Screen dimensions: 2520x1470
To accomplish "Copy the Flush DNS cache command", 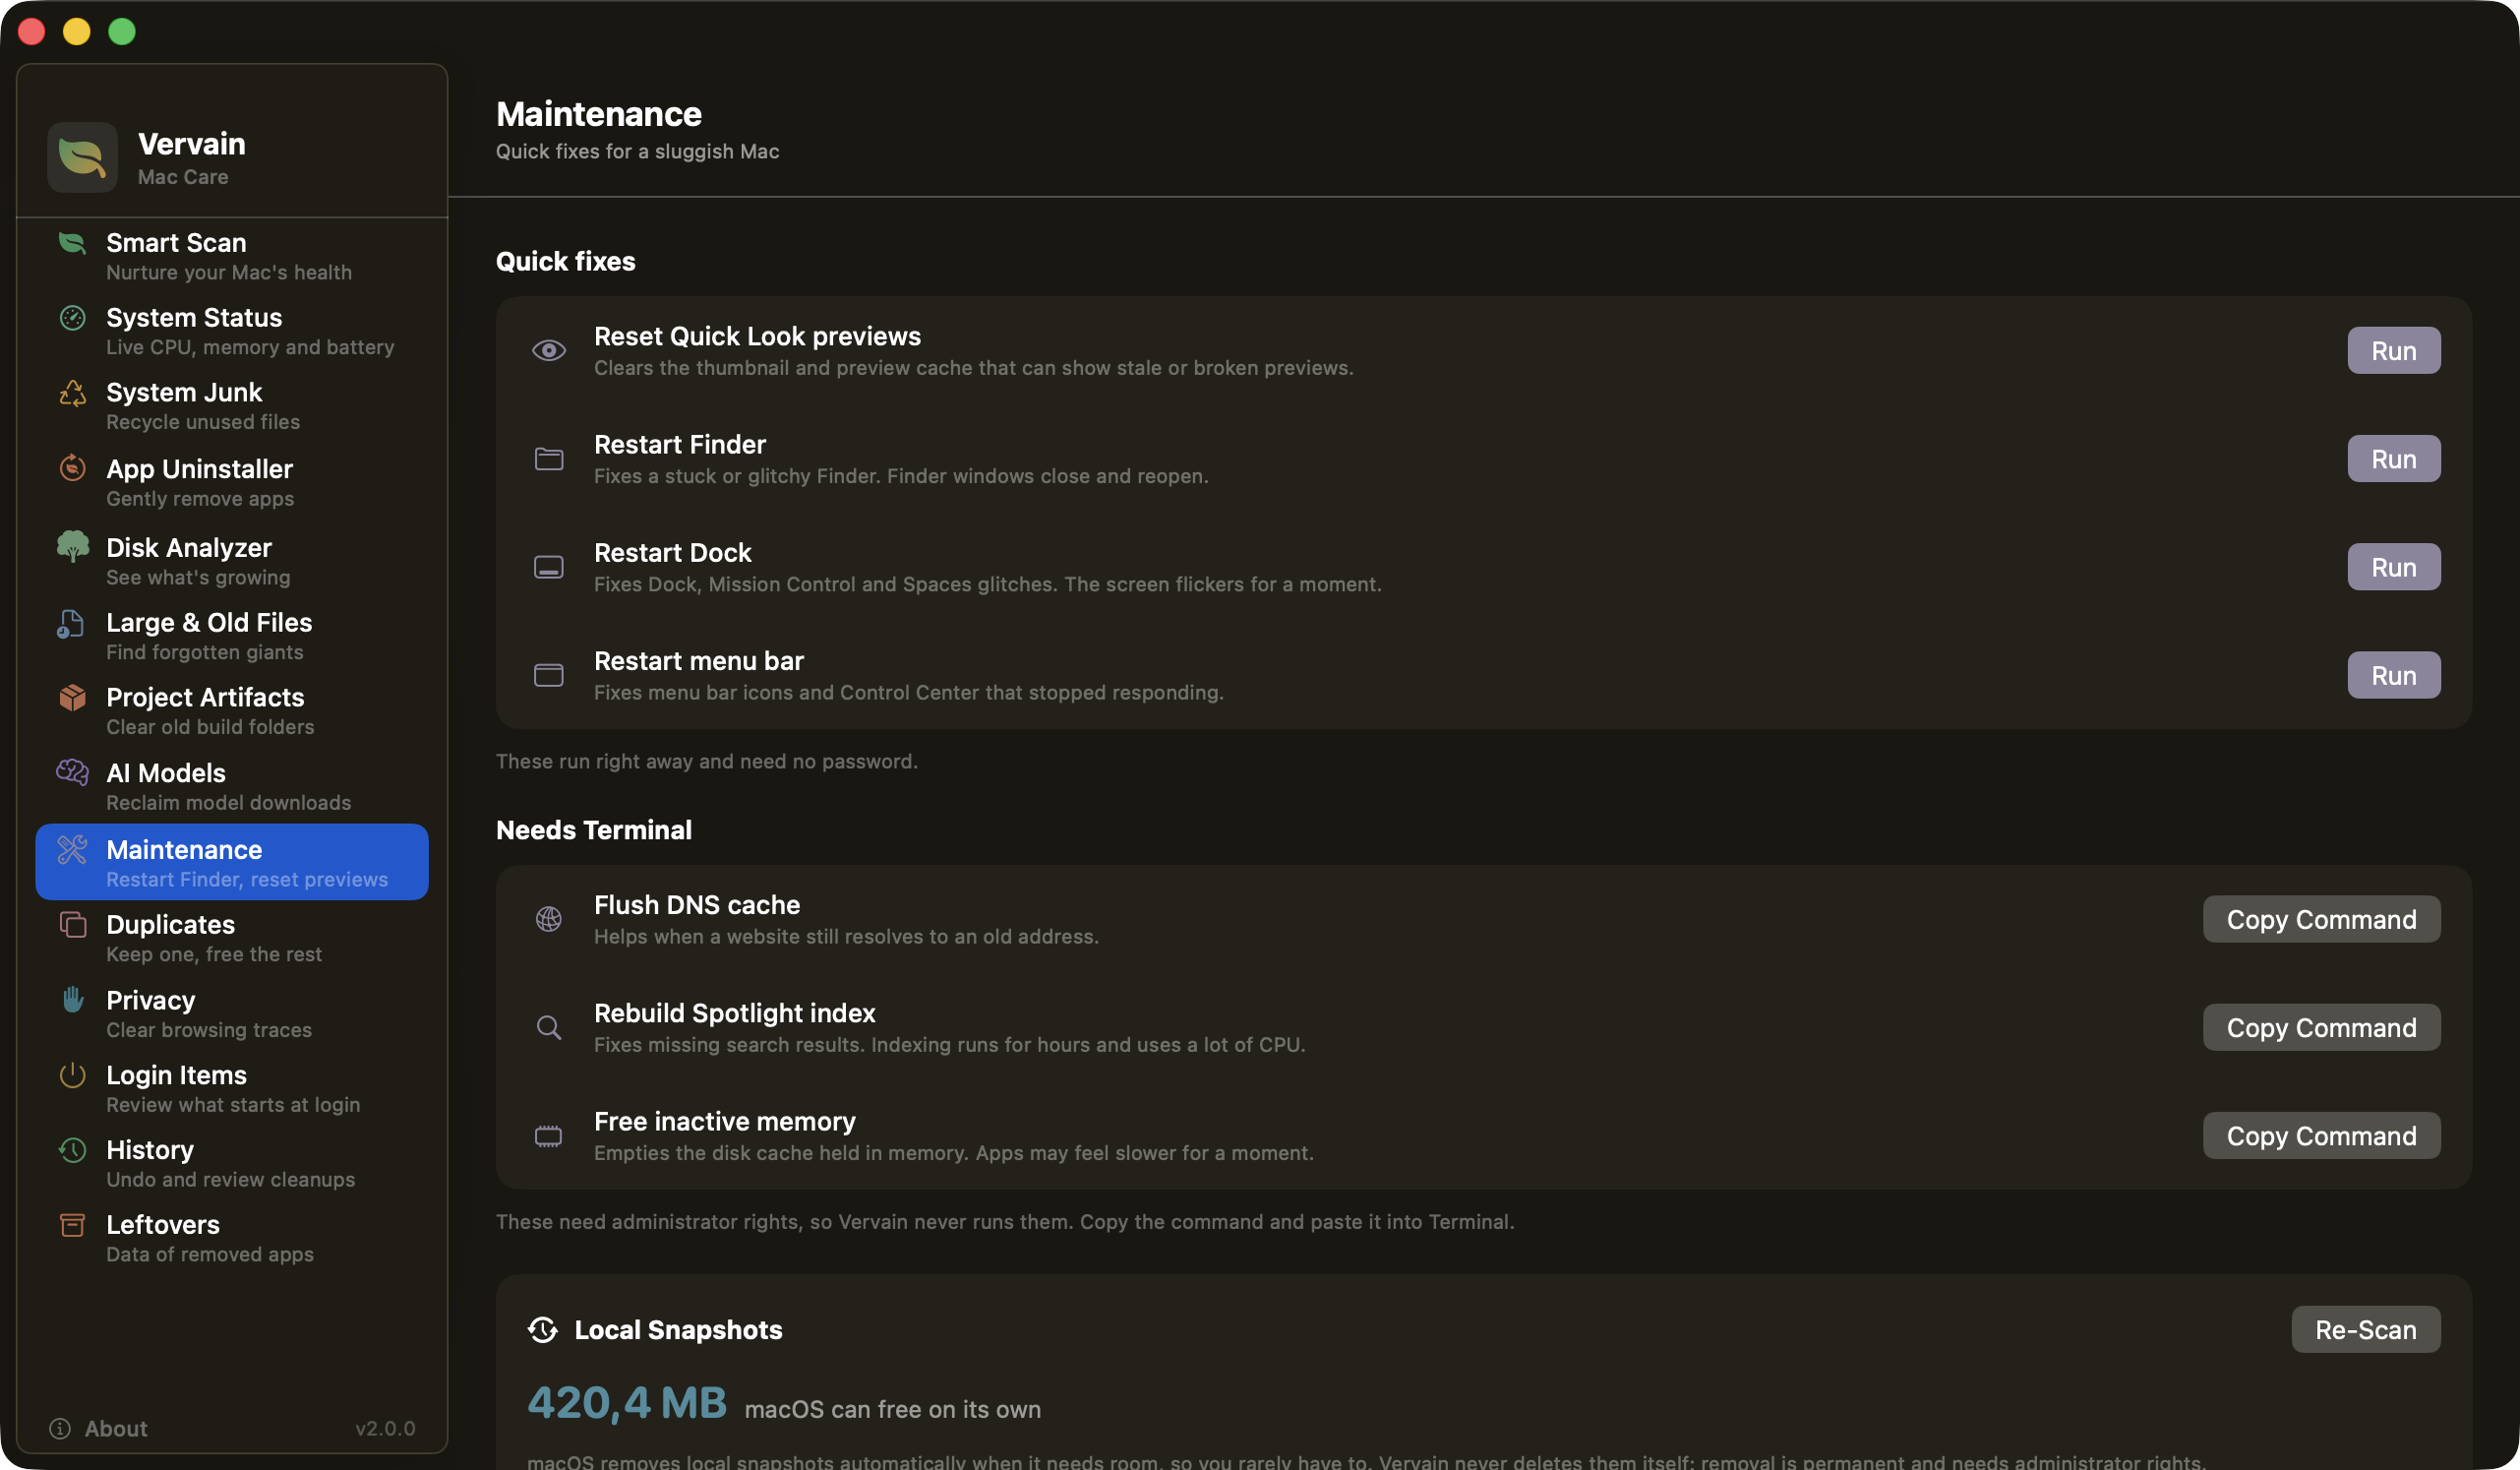I will [2322, 919].
